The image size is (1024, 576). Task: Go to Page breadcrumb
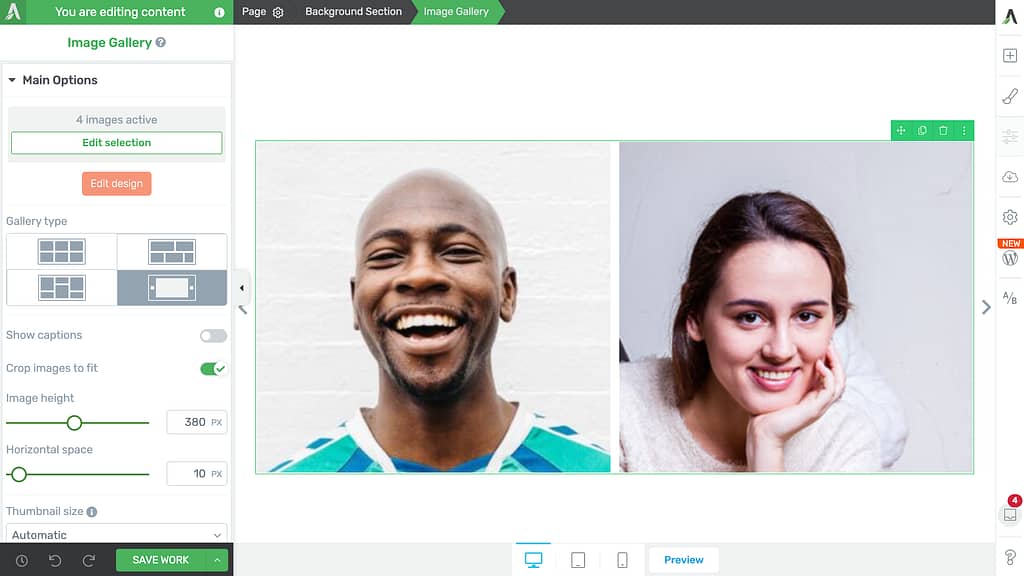tap(254, 12)
